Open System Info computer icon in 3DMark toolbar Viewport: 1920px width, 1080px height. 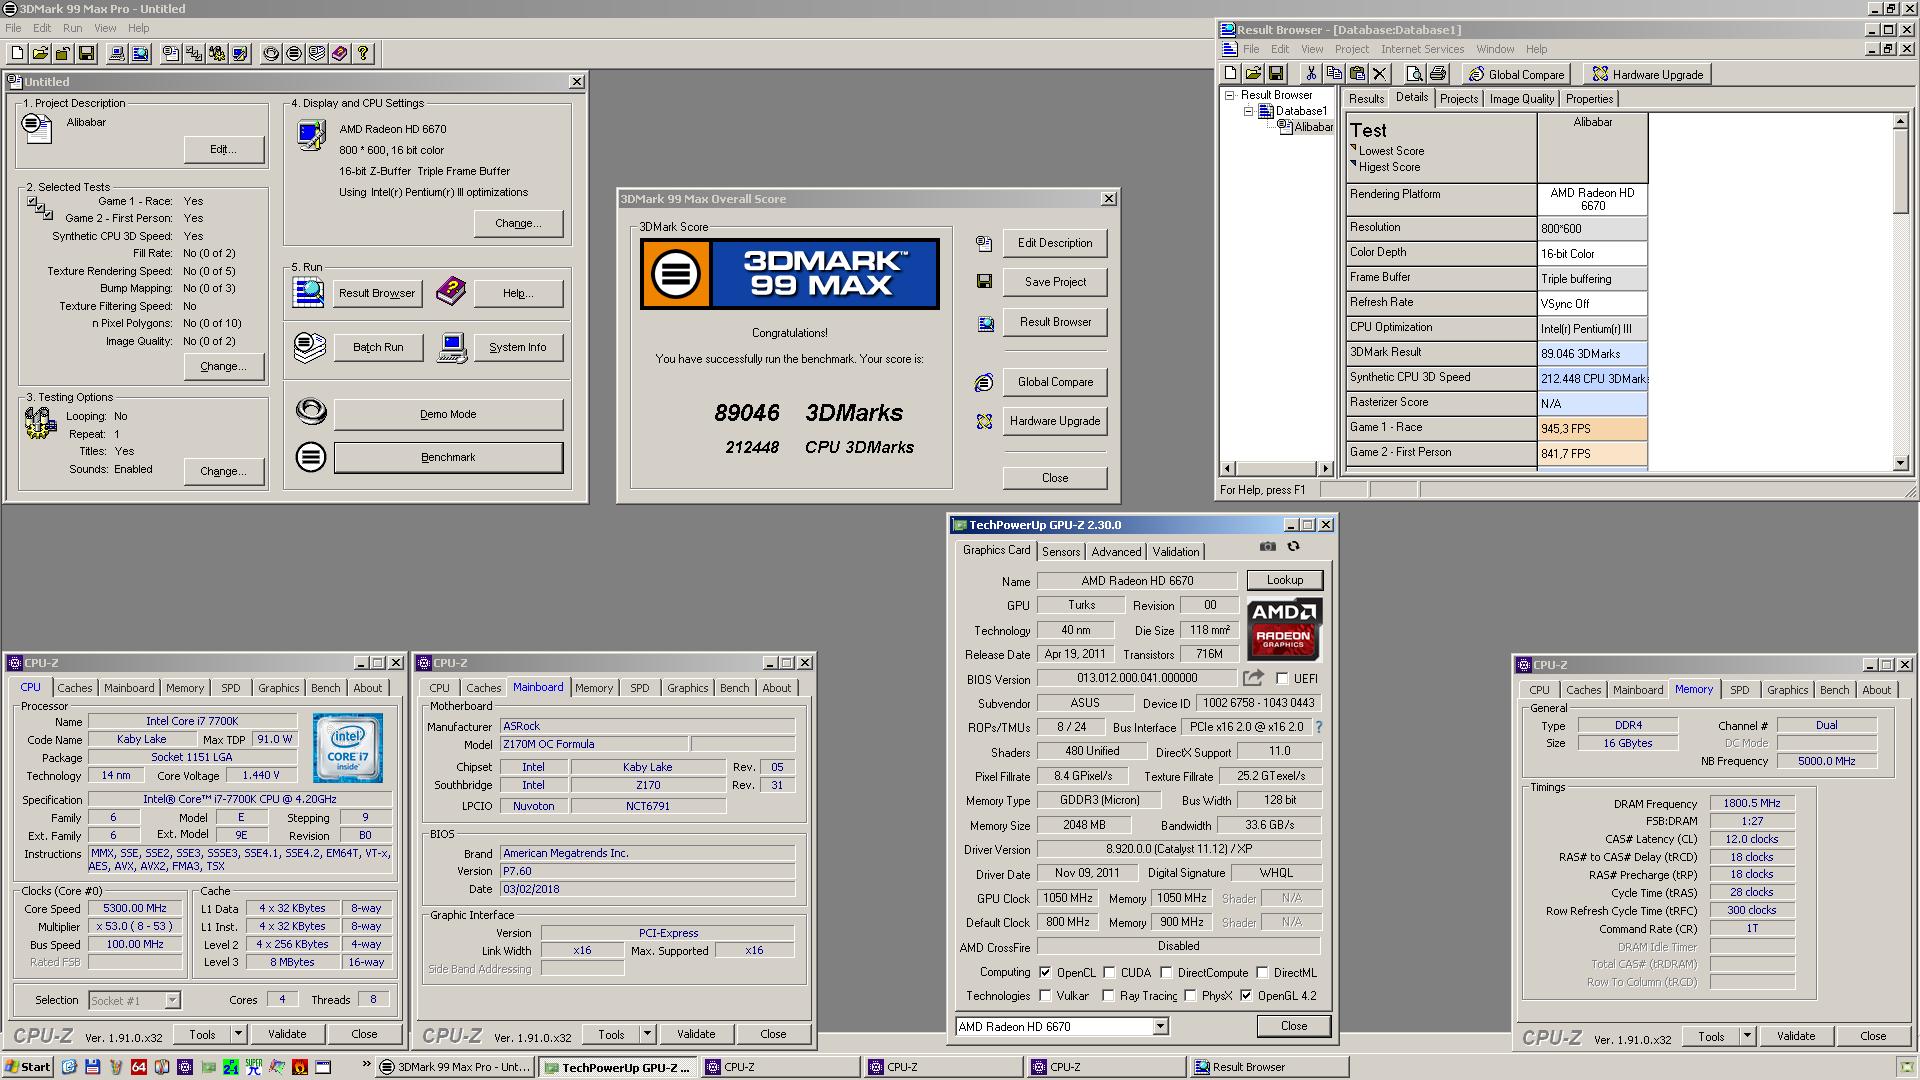(x=117, y=54)
